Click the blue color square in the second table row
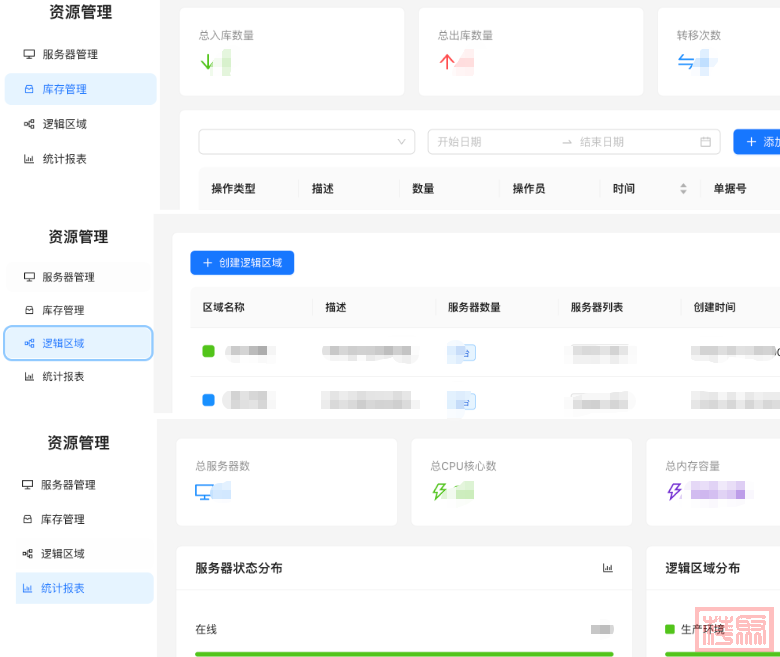The image size is (780, 657). pyautogui.click(x=209, y=400)
